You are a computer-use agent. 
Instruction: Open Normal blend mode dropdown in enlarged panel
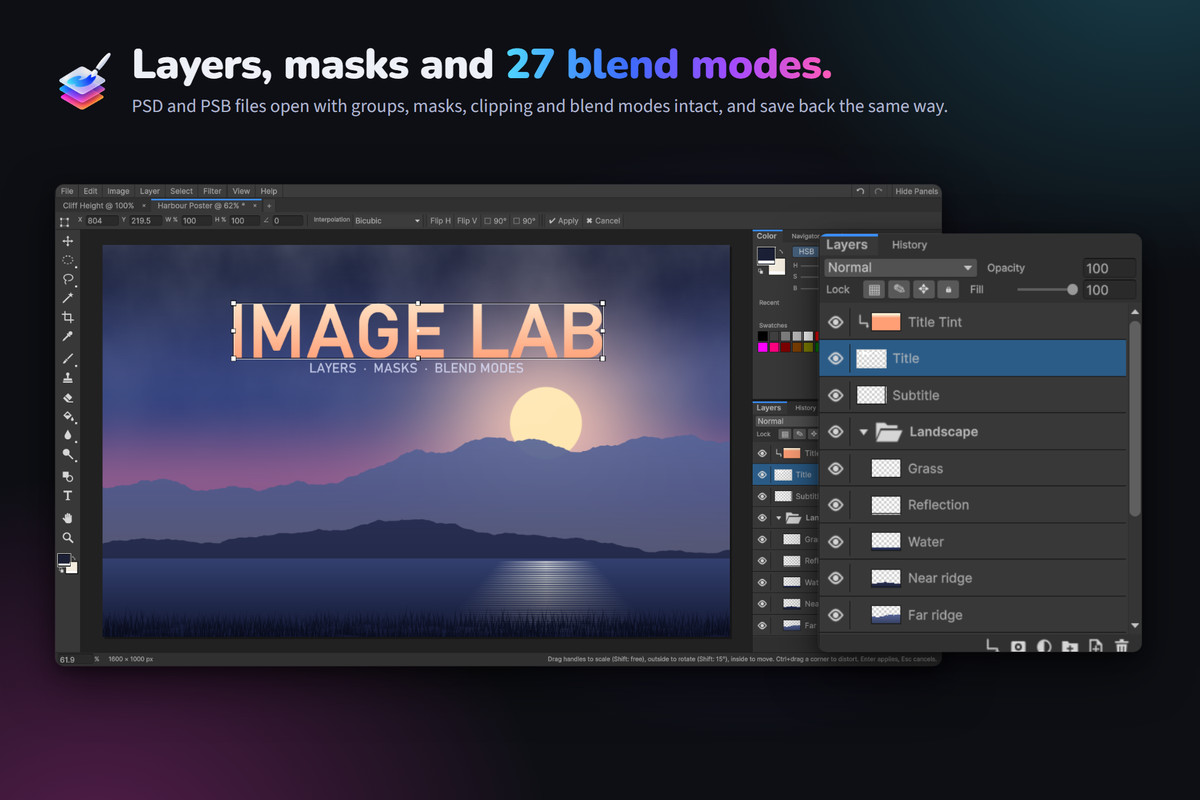point(901,267)
